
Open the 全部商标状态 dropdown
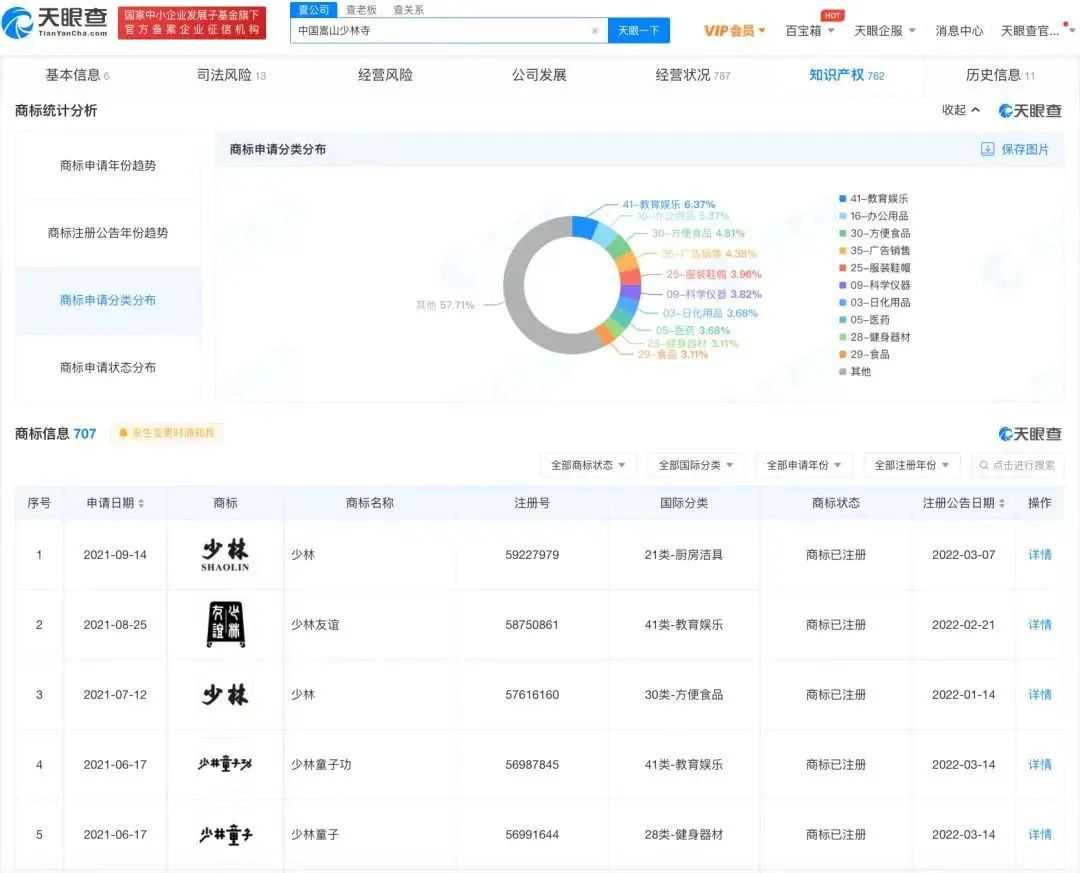tap(588, 464)
